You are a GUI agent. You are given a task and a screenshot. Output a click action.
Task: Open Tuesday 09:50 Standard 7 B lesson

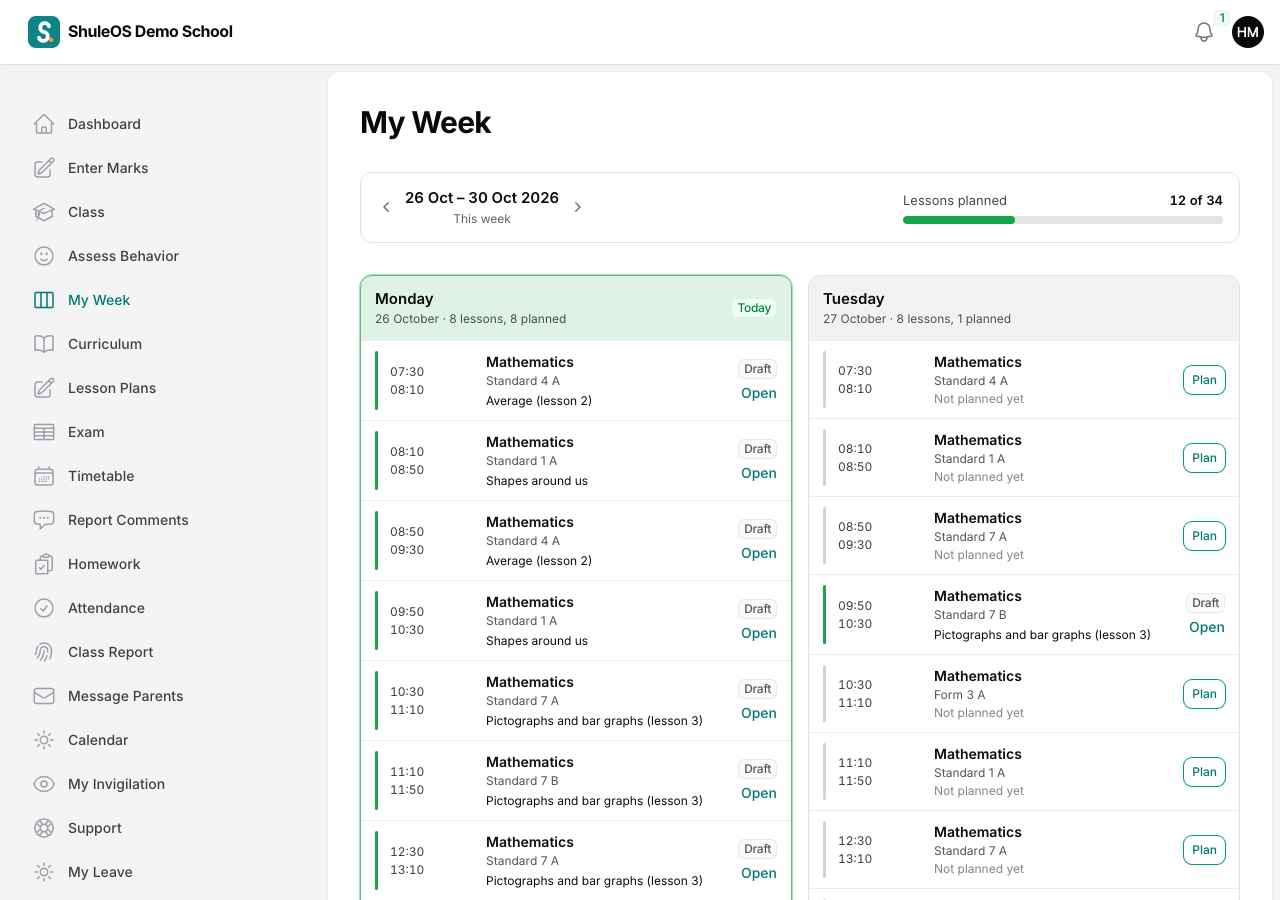coord(1206,627)
